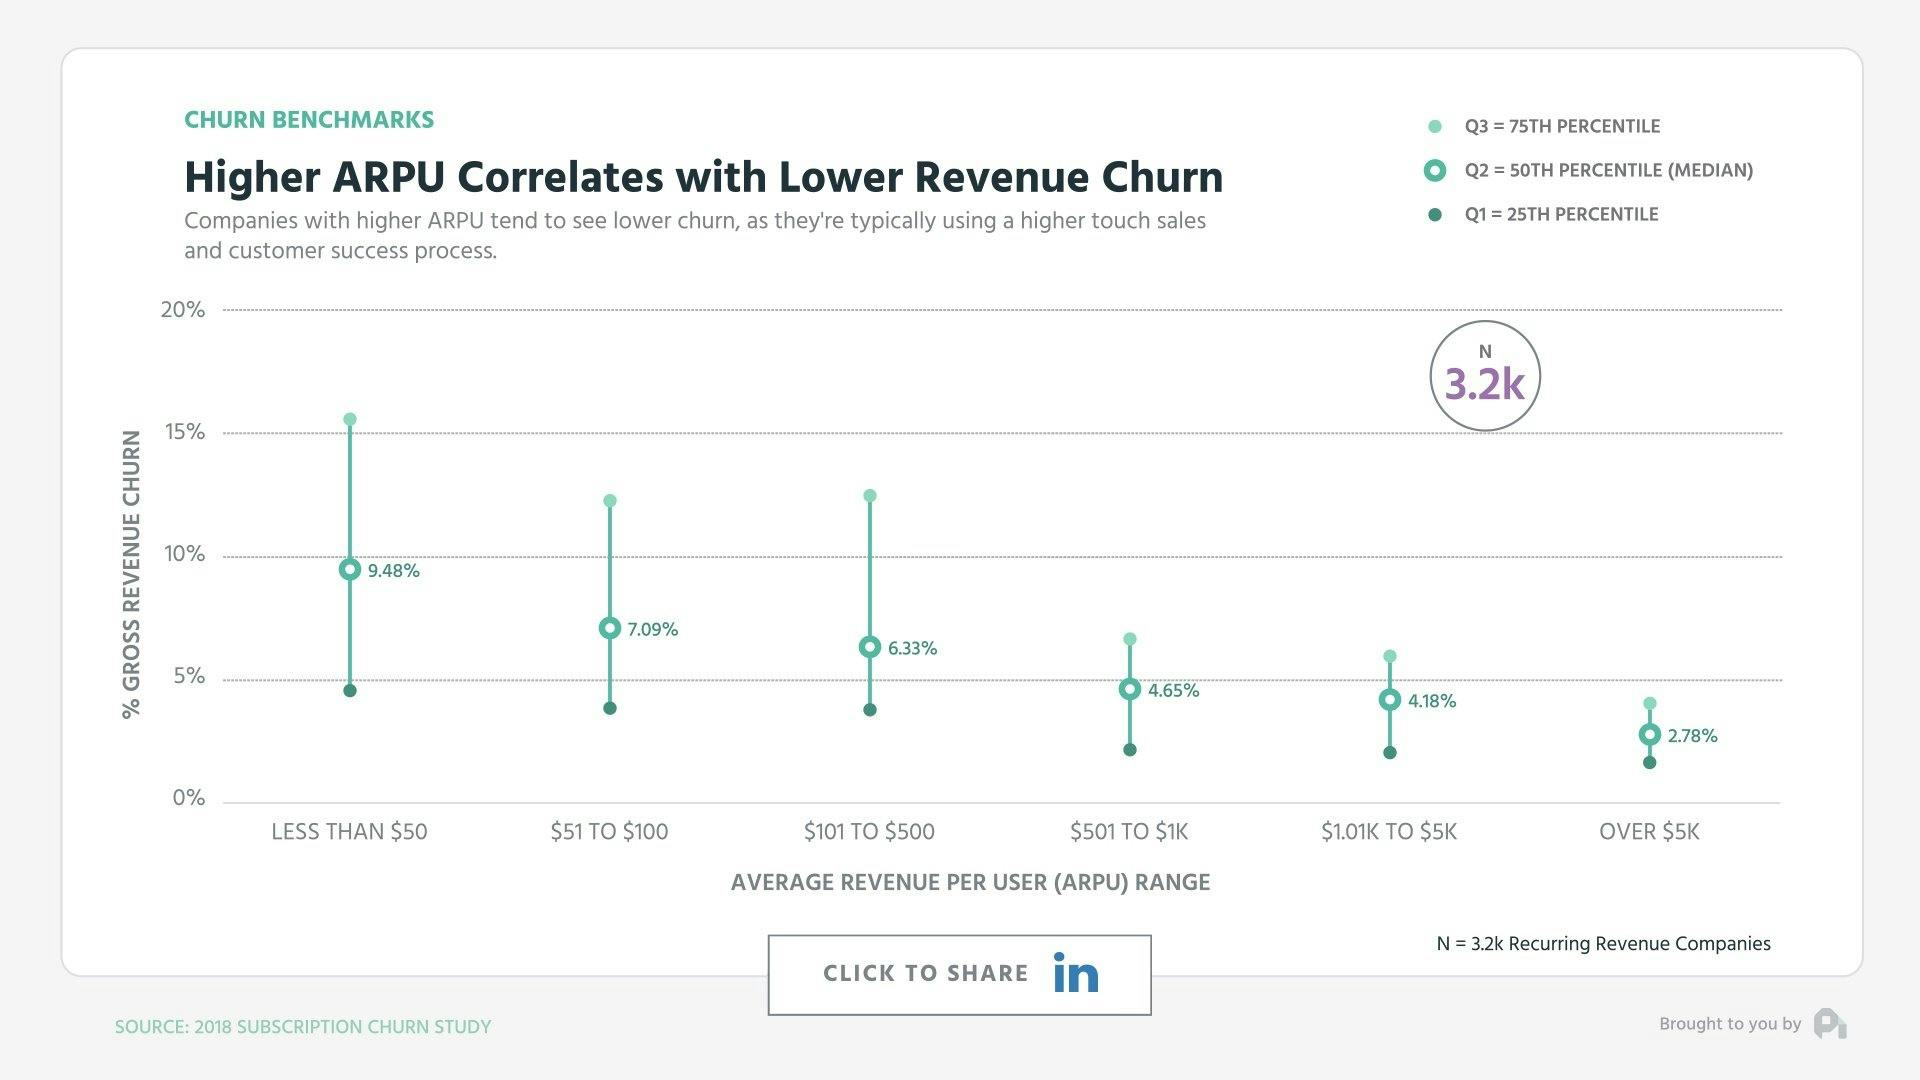
Task: Click the ProfitWell logo beside 'Brought to you by'
Action: pyautogui.click(x=1831, y=1024)
